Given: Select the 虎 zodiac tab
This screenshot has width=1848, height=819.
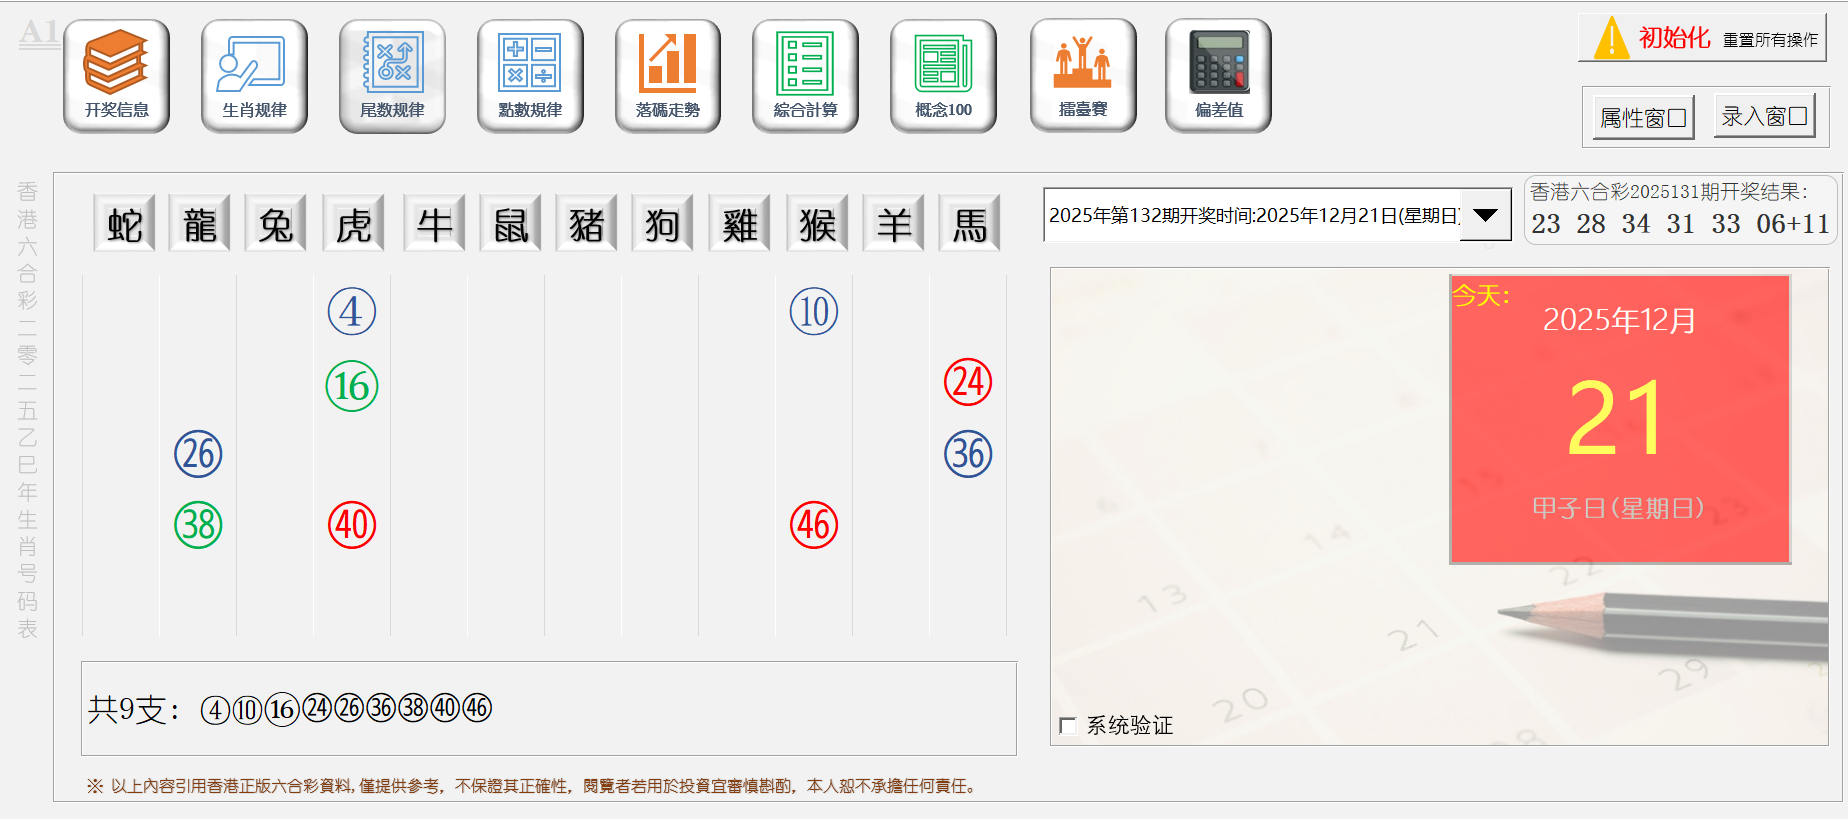Looking at the screenshot, I should 354,224.
